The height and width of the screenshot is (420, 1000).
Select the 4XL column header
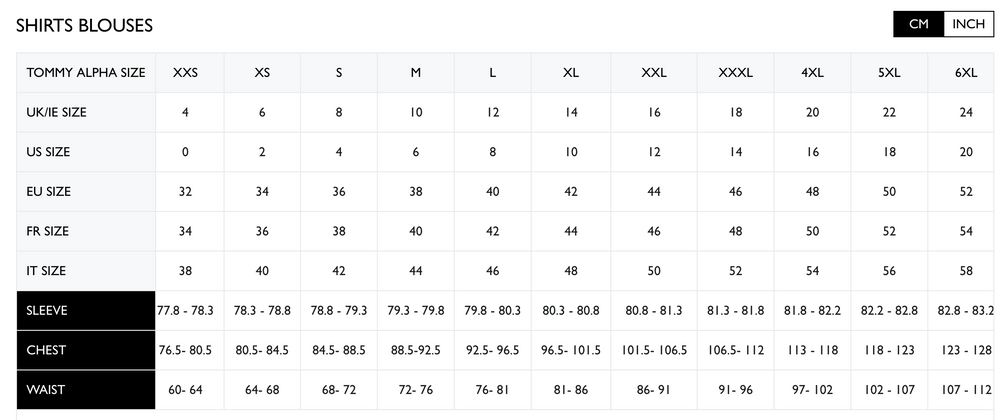coord(813,73)
